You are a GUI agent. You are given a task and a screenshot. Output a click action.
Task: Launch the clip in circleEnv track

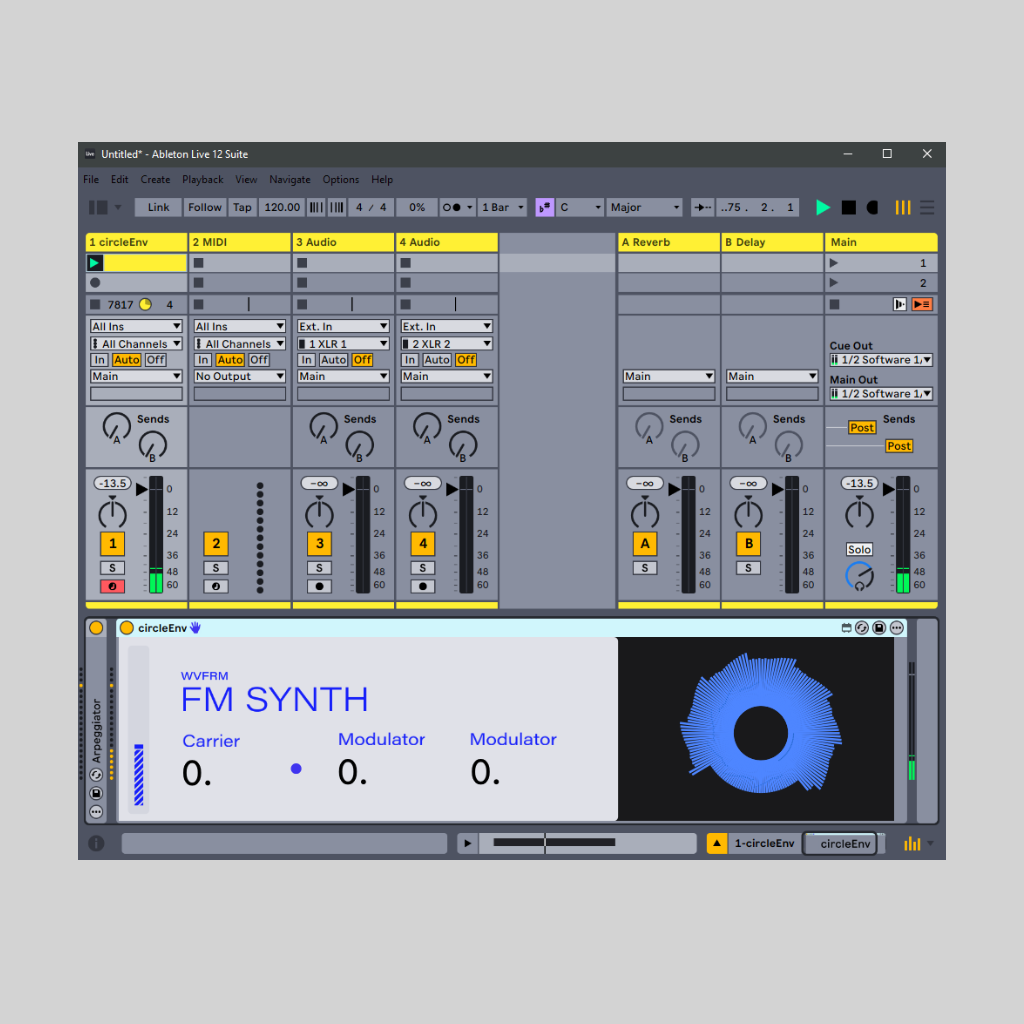click(x=95, y=263)
